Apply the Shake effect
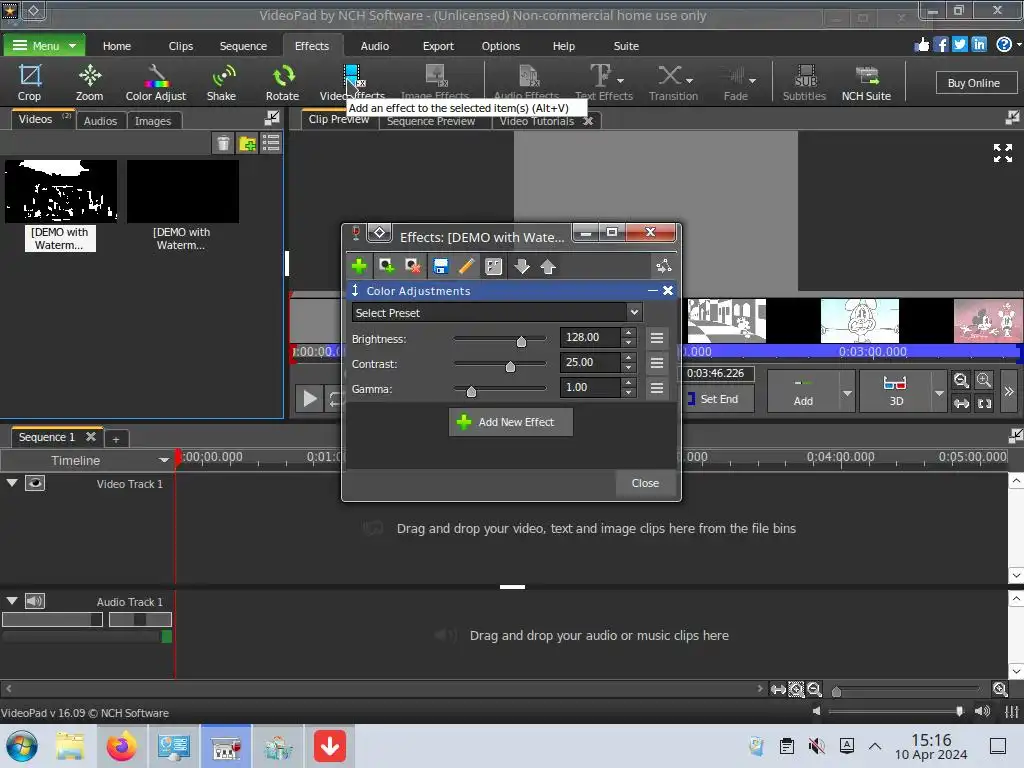Screen dimensions: 1024x768 tap(221, 83)
